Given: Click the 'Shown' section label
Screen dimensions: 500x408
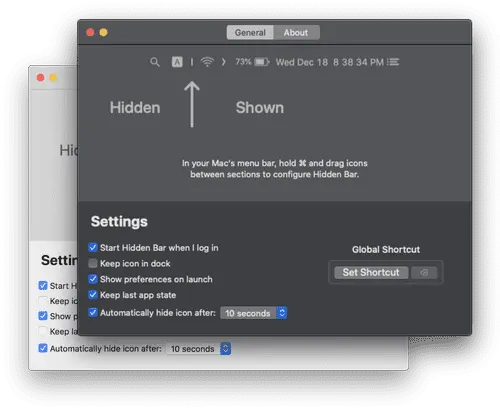Looking at the screenshot, I should pyautogui.click(x=260, y=108).
